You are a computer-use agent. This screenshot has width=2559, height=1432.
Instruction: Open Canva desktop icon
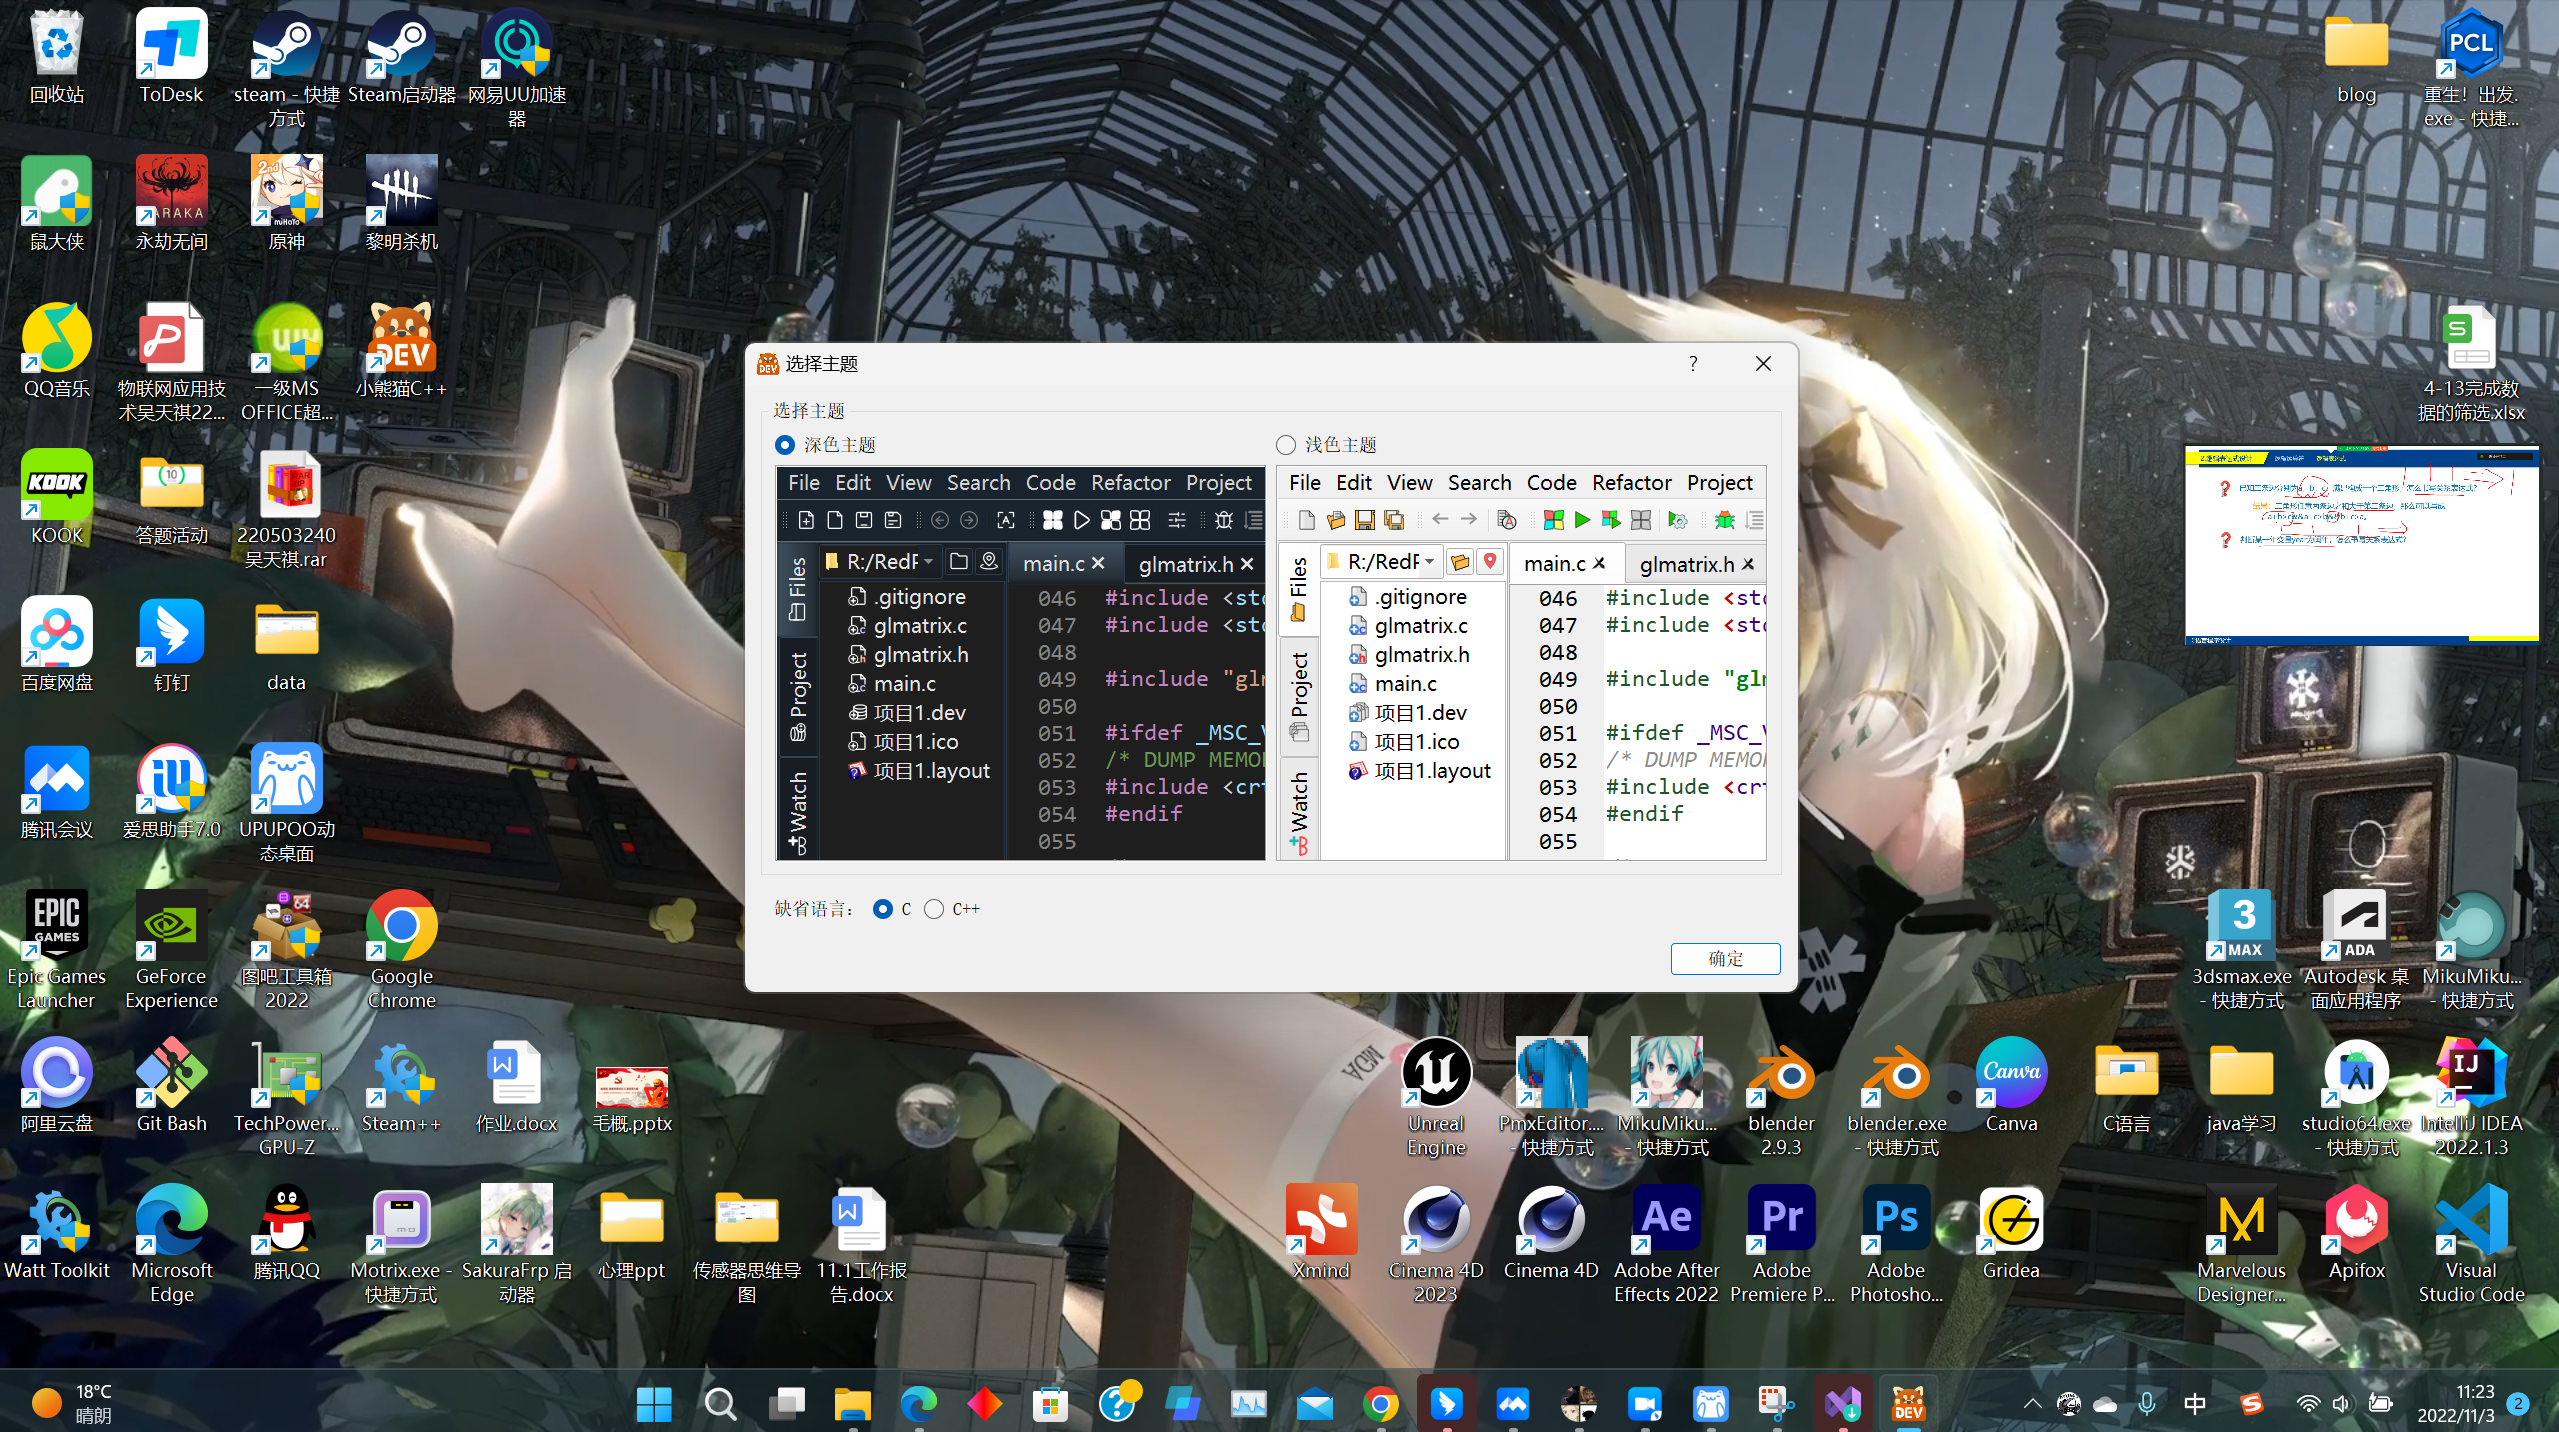coord(2011,1086)
